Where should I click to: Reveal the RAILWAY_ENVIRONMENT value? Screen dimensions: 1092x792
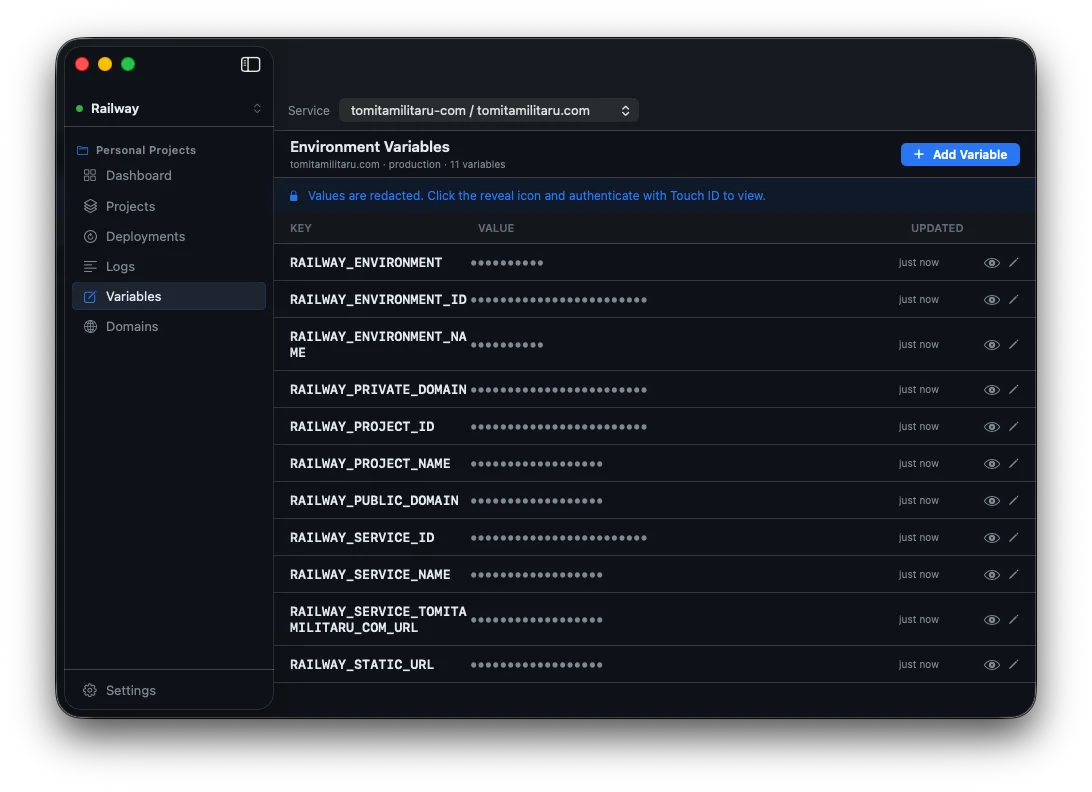click(x=991, y=262)
